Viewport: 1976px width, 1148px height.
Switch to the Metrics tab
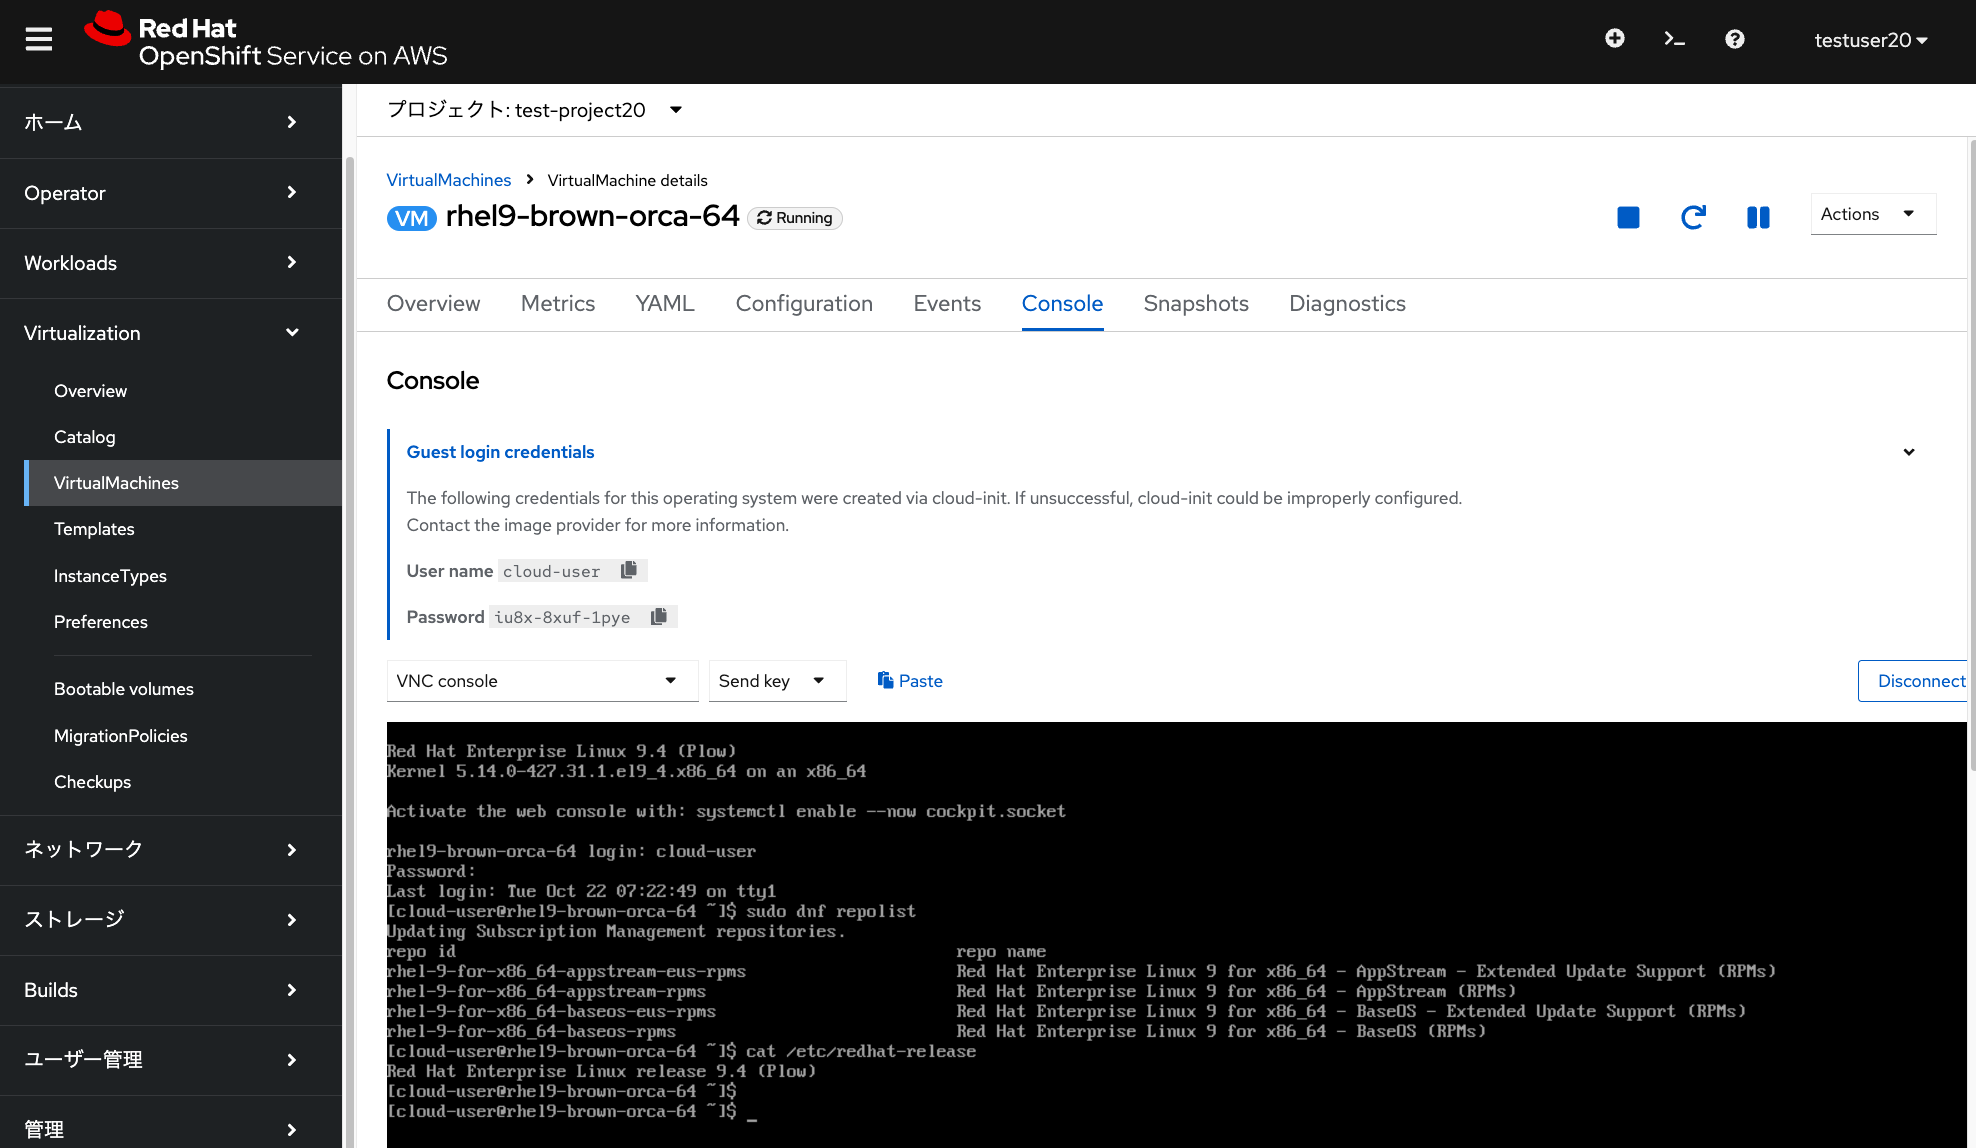coord(558,304)
